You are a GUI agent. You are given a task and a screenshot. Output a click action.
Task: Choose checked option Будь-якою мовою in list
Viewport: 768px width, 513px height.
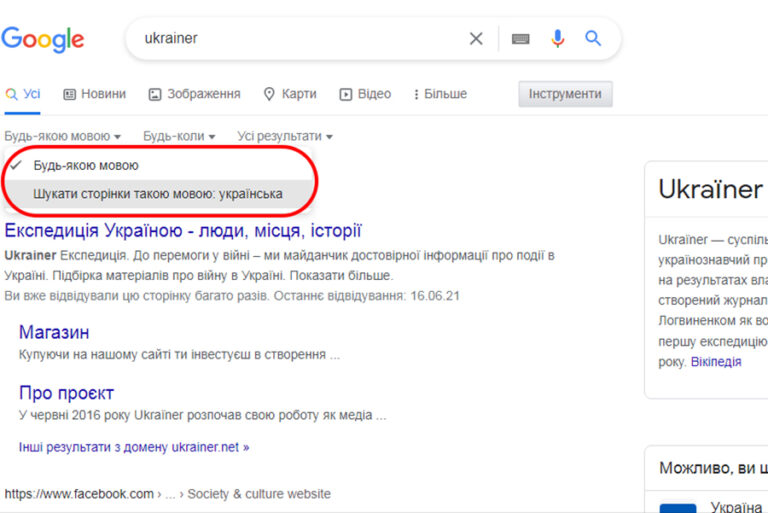click(x=158, y=166)
